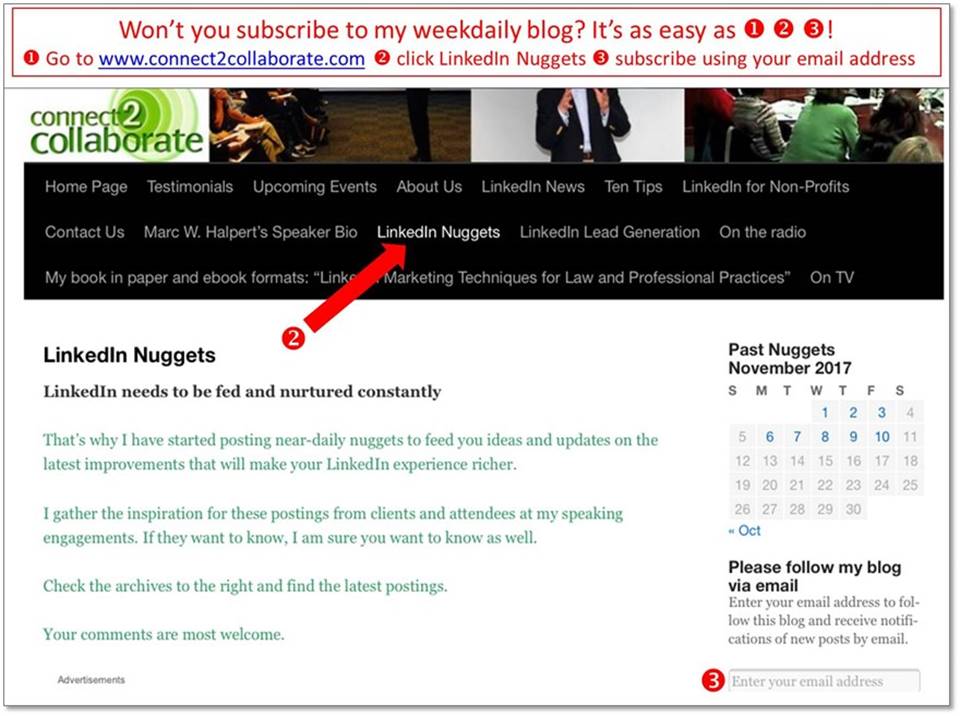
Task: Open the Ten Tips page
Action: point(633,187)
